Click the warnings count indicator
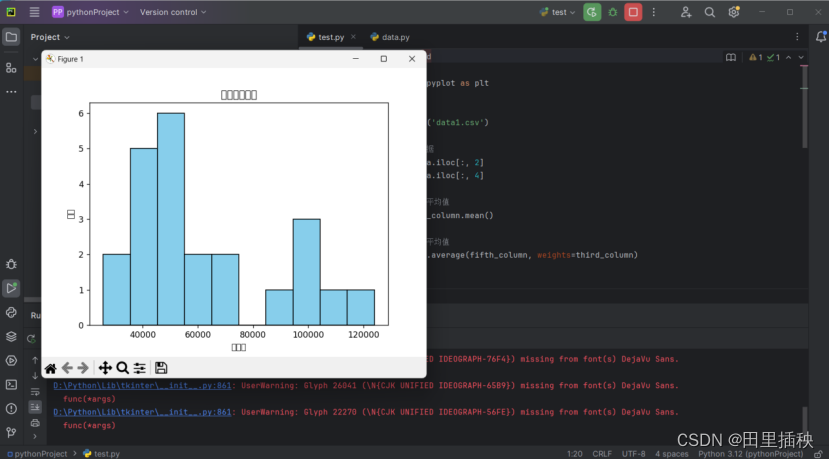The height and width of the screenshot is (459, 830). 755,57
